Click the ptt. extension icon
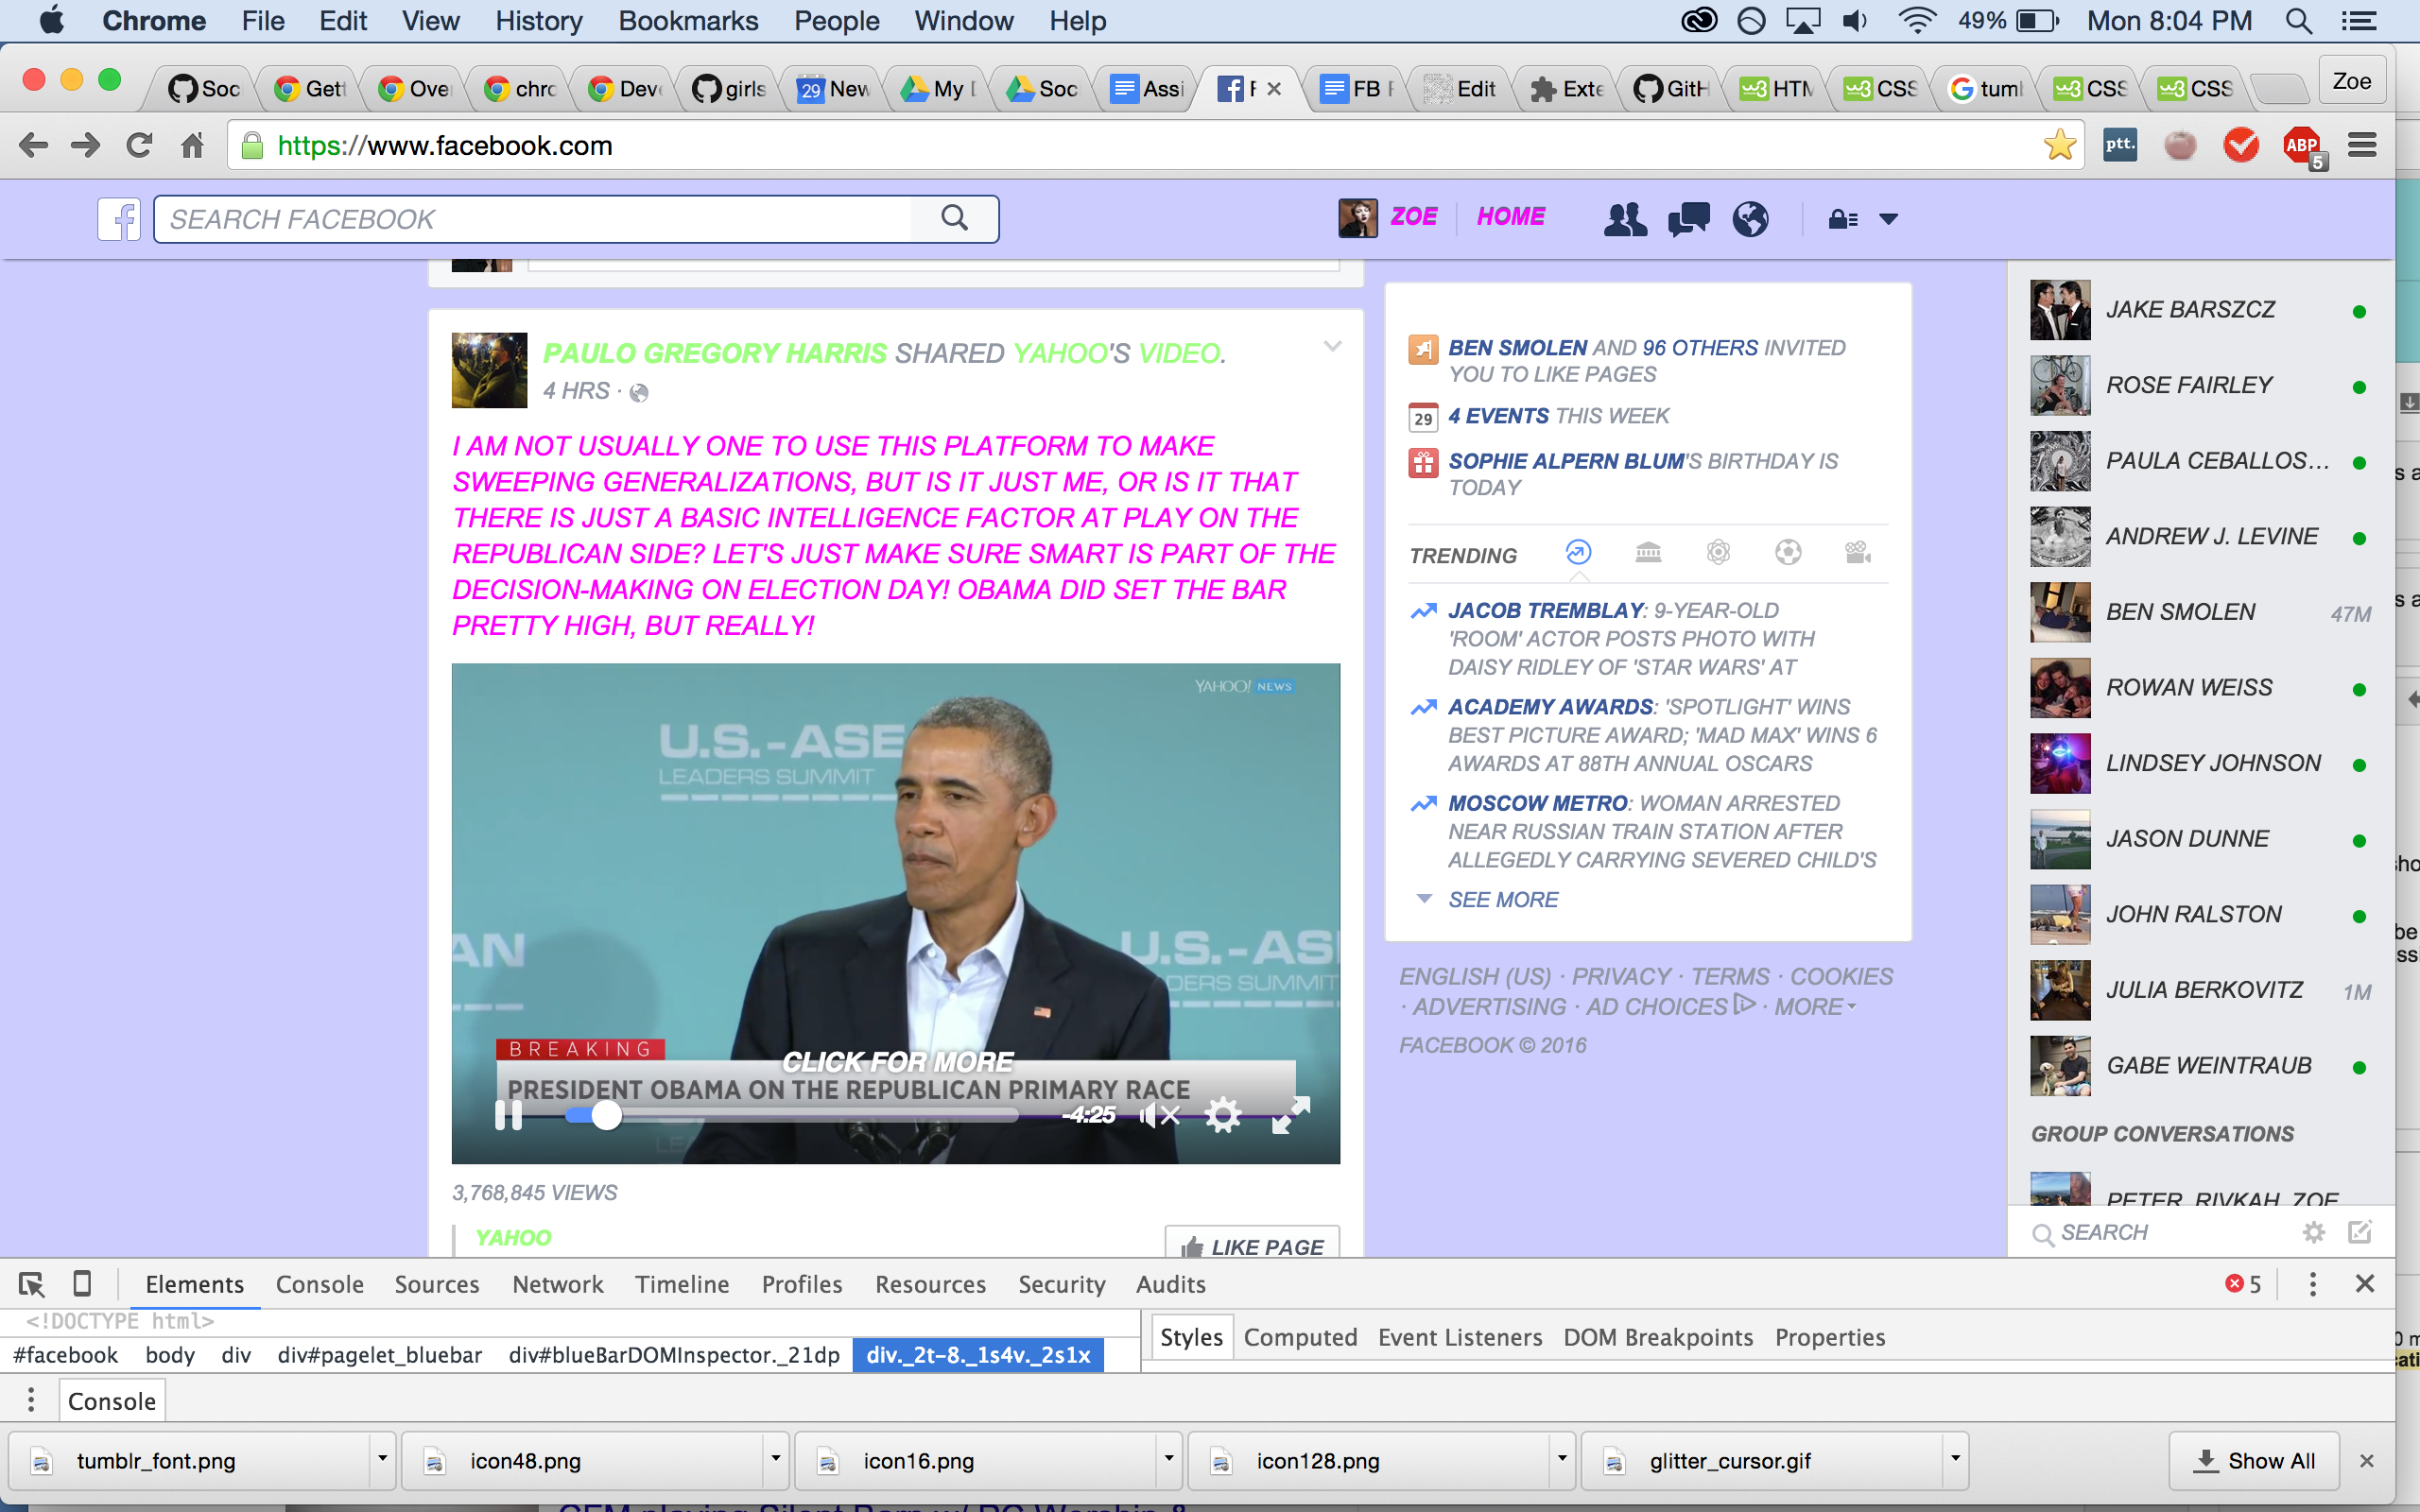 (2120, 145)
